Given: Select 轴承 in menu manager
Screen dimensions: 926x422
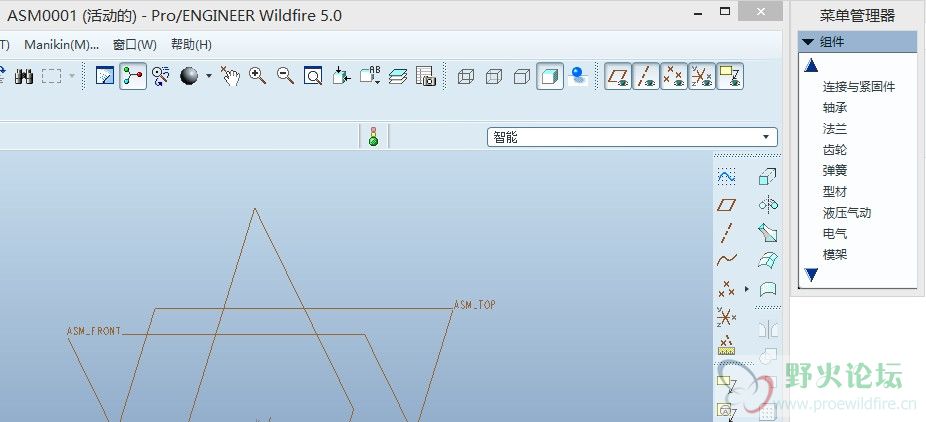Looking at the screenshot, I should 834,108.
